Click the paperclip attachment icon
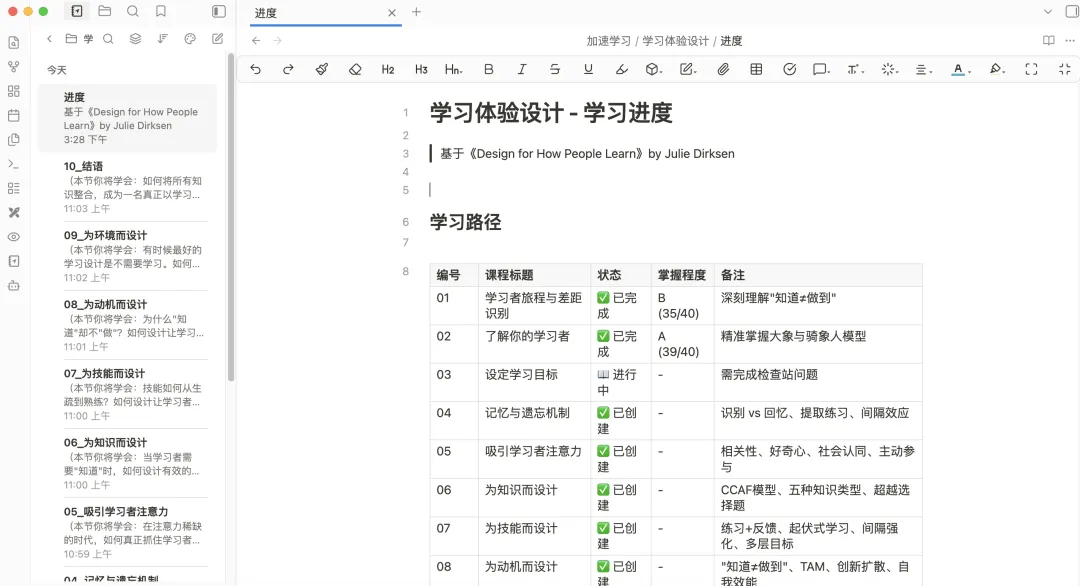Screen dimensions: 1080x586 coord(723,69)
